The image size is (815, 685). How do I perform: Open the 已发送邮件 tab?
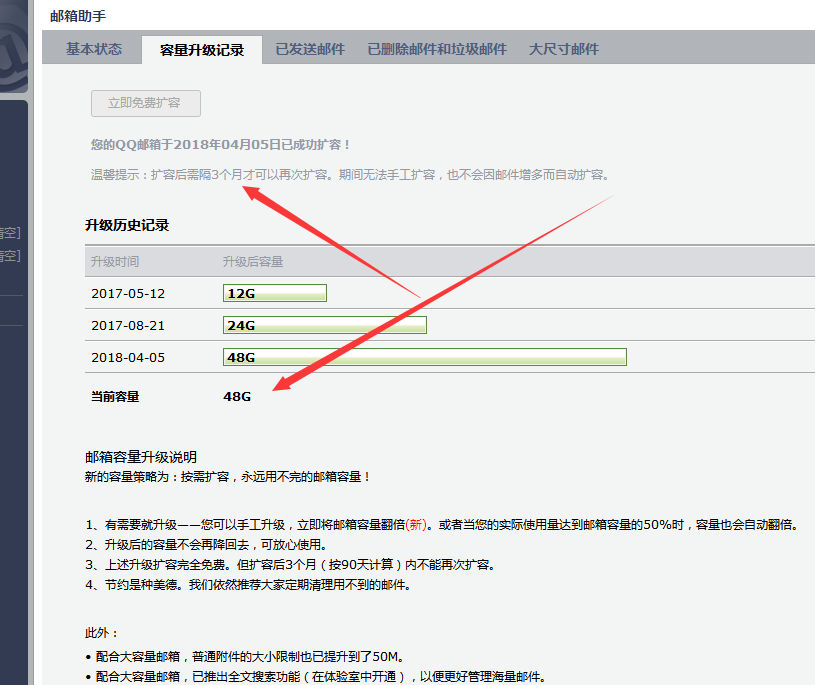click(x=310, y=49)
